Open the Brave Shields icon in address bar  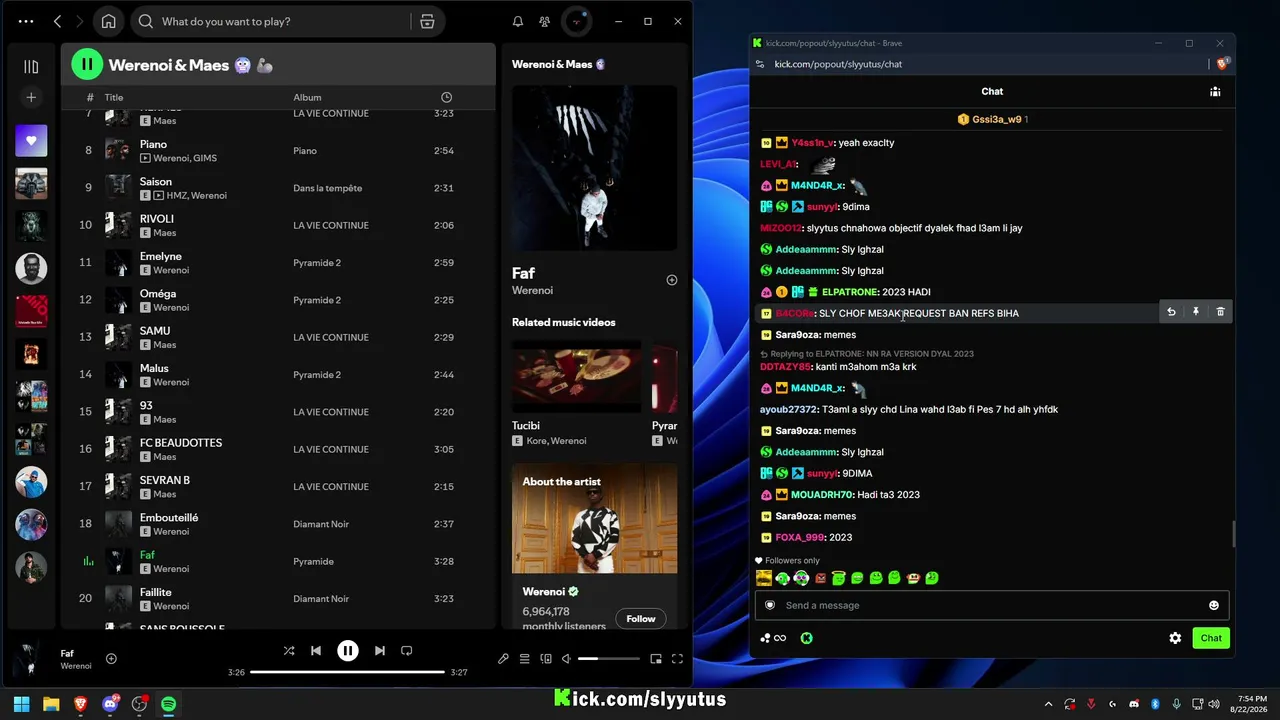coord(1222,64)
